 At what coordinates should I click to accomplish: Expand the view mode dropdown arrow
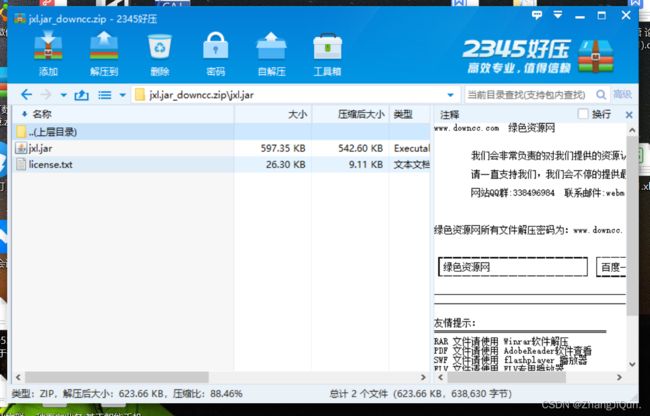122,95
